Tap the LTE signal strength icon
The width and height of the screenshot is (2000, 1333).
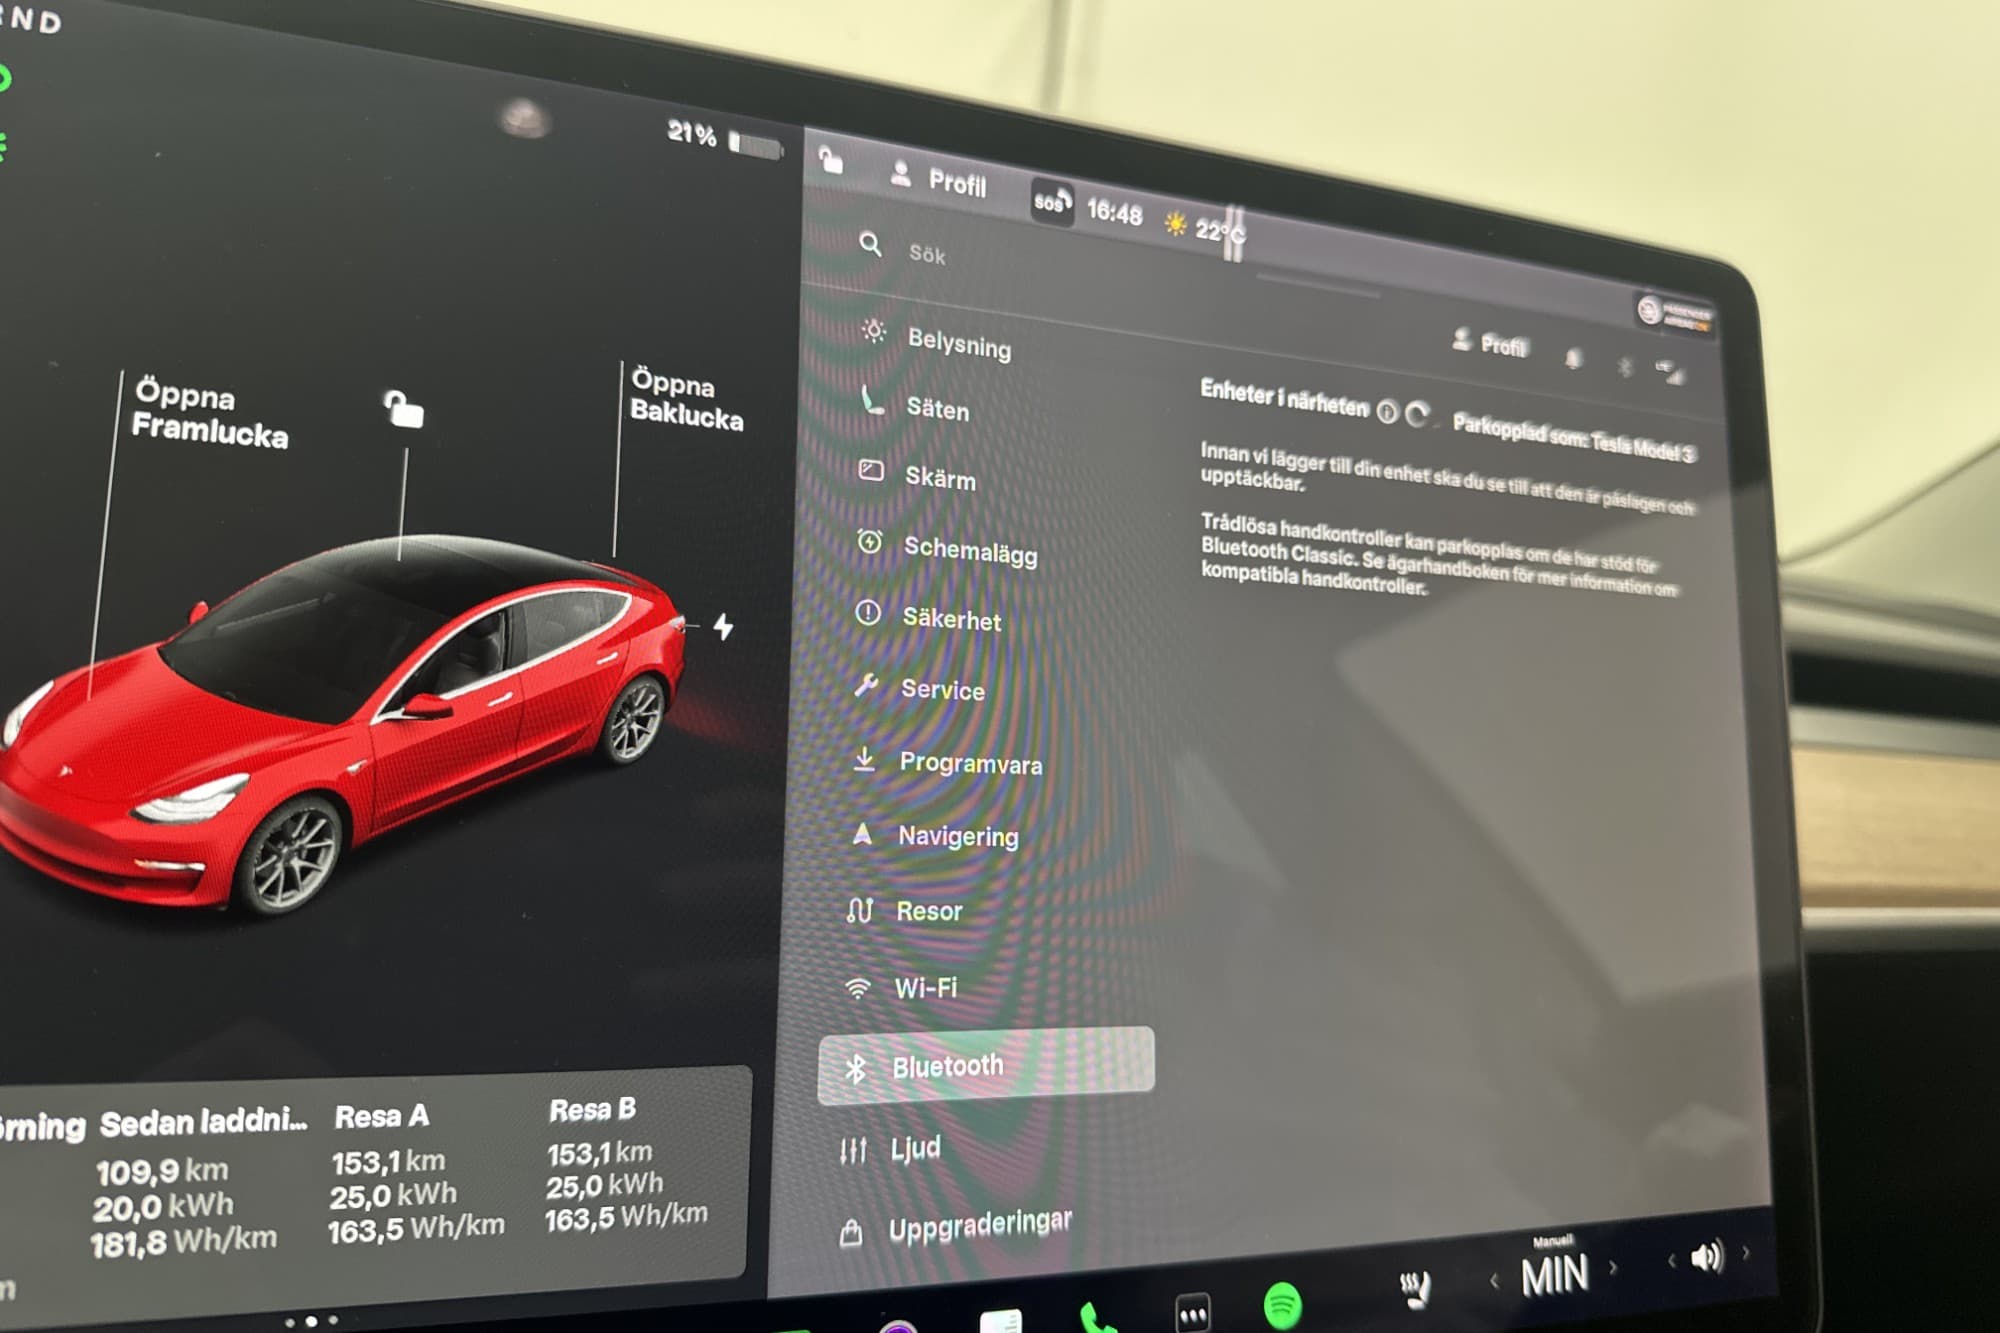pyautogui.click(x=1670, y=373)
